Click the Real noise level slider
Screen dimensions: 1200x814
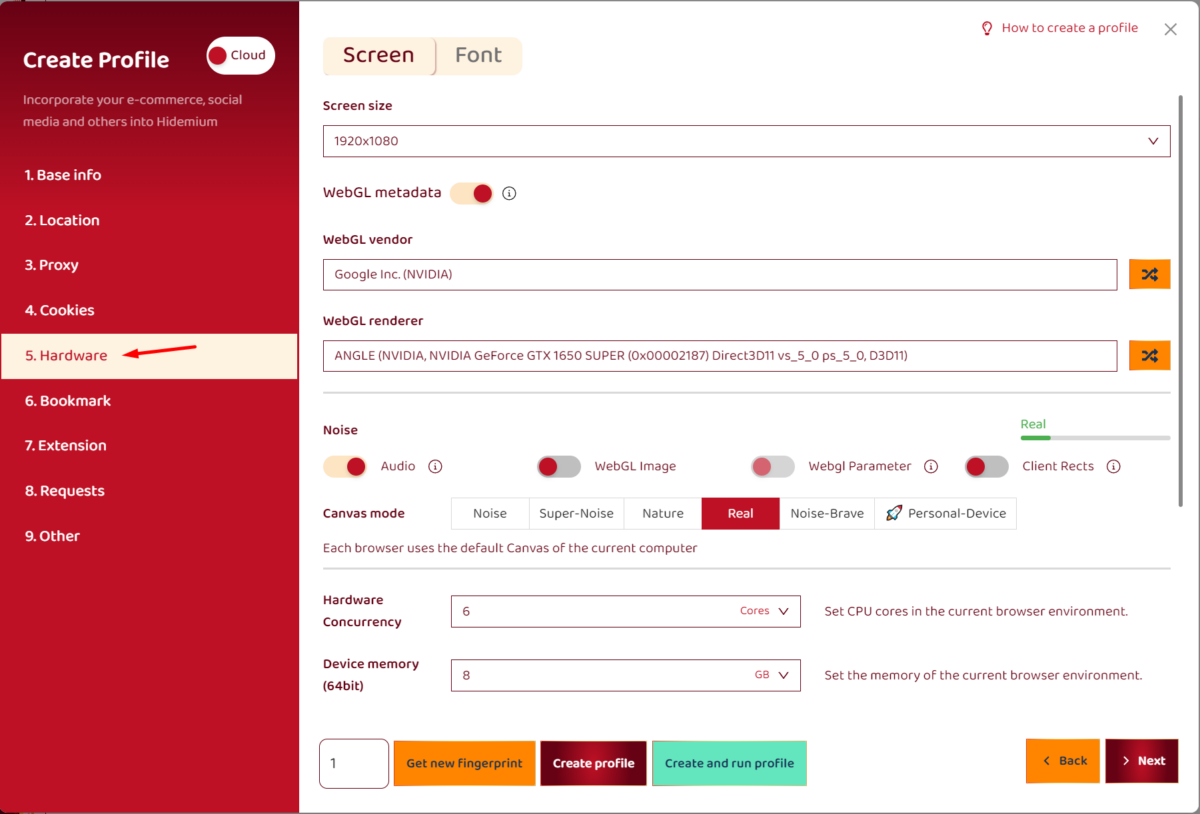tap(1094, 437)
